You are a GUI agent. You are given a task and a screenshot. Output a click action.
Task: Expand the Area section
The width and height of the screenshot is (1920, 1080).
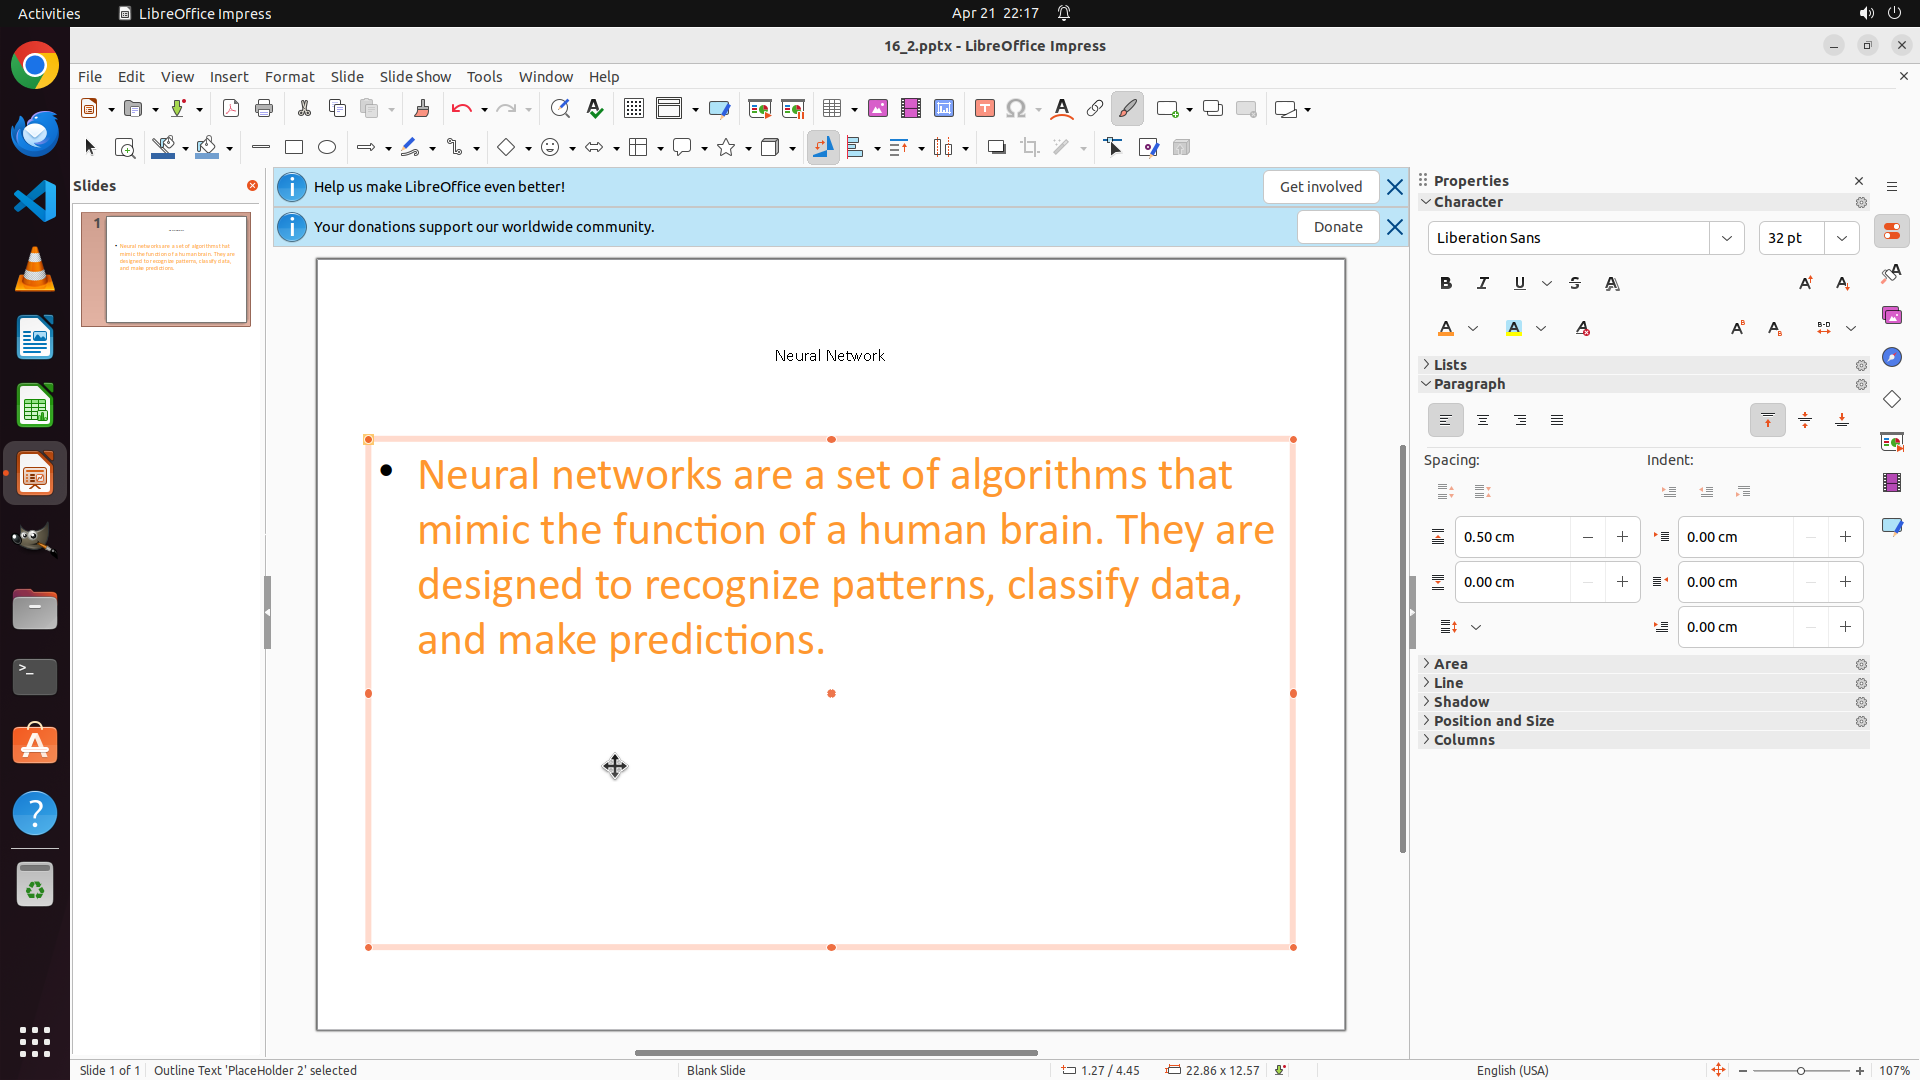point(1450,664)
